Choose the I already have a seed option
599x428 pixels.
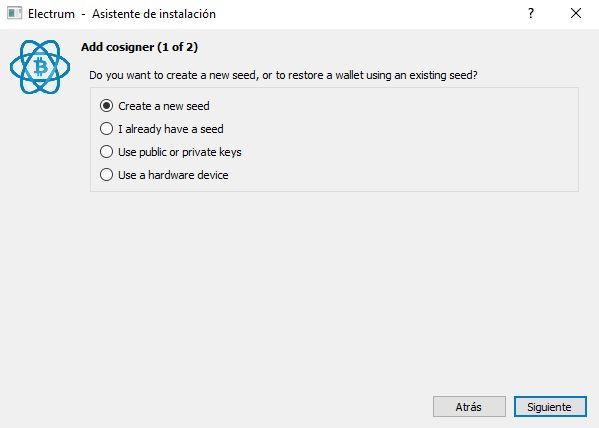pyautogui.click(x=106, y=129)
